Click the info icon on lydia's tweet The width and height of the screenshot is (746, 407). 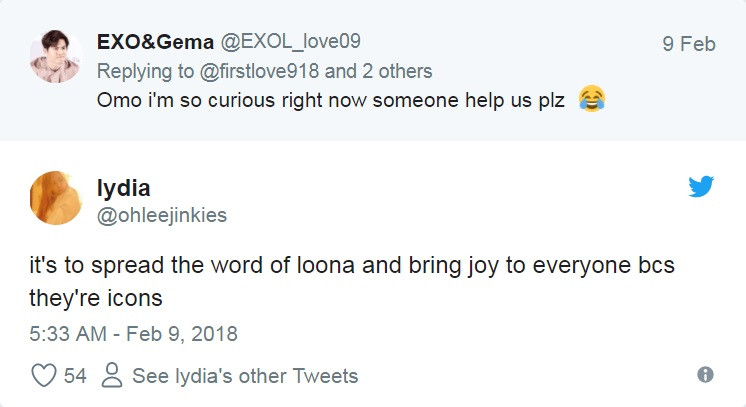click(x=704, y=375)
